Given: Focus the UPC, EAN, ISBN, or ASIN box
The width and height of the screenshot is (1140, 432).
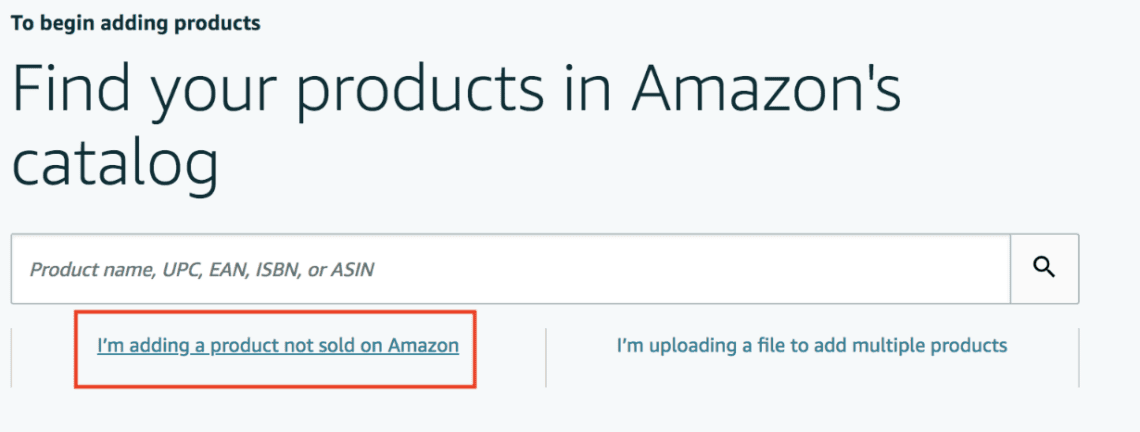Looking at the screenshot, I should tap(510, 268).
